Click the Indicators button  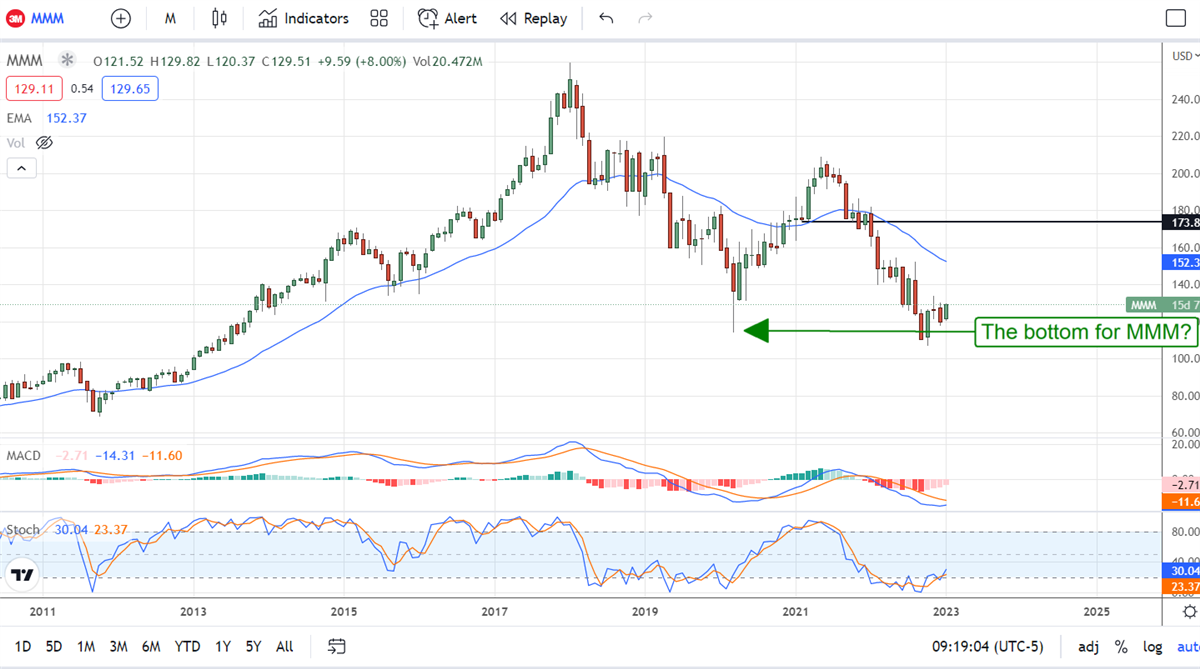(x=303, y=18)
